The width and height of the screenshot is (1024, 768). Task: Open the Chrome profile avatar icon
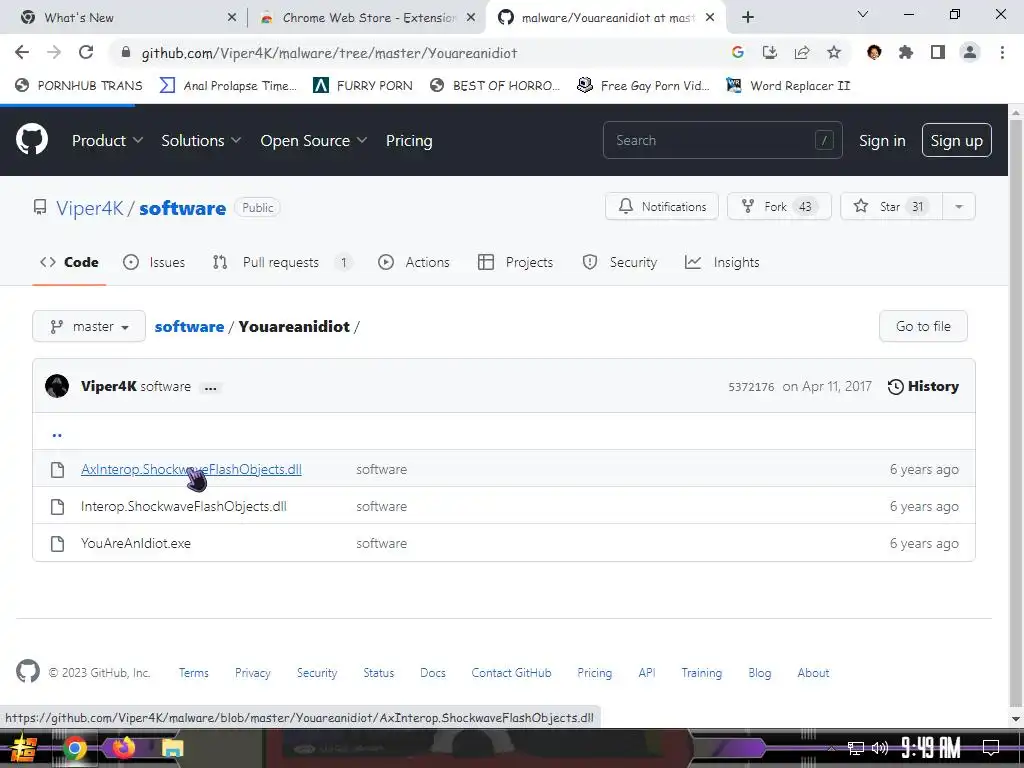tap(970, 52)
